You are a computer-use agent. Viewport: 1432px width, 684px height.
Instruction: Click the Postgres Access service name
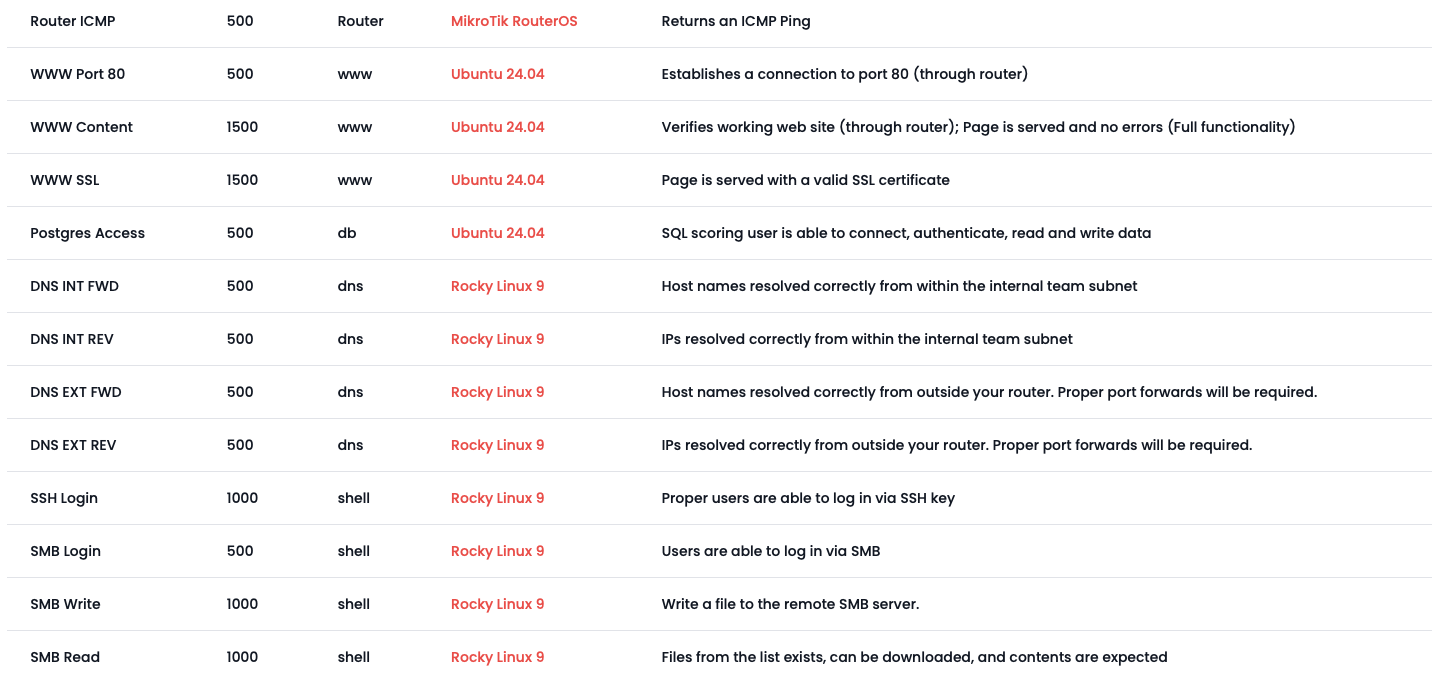[87, 233]
